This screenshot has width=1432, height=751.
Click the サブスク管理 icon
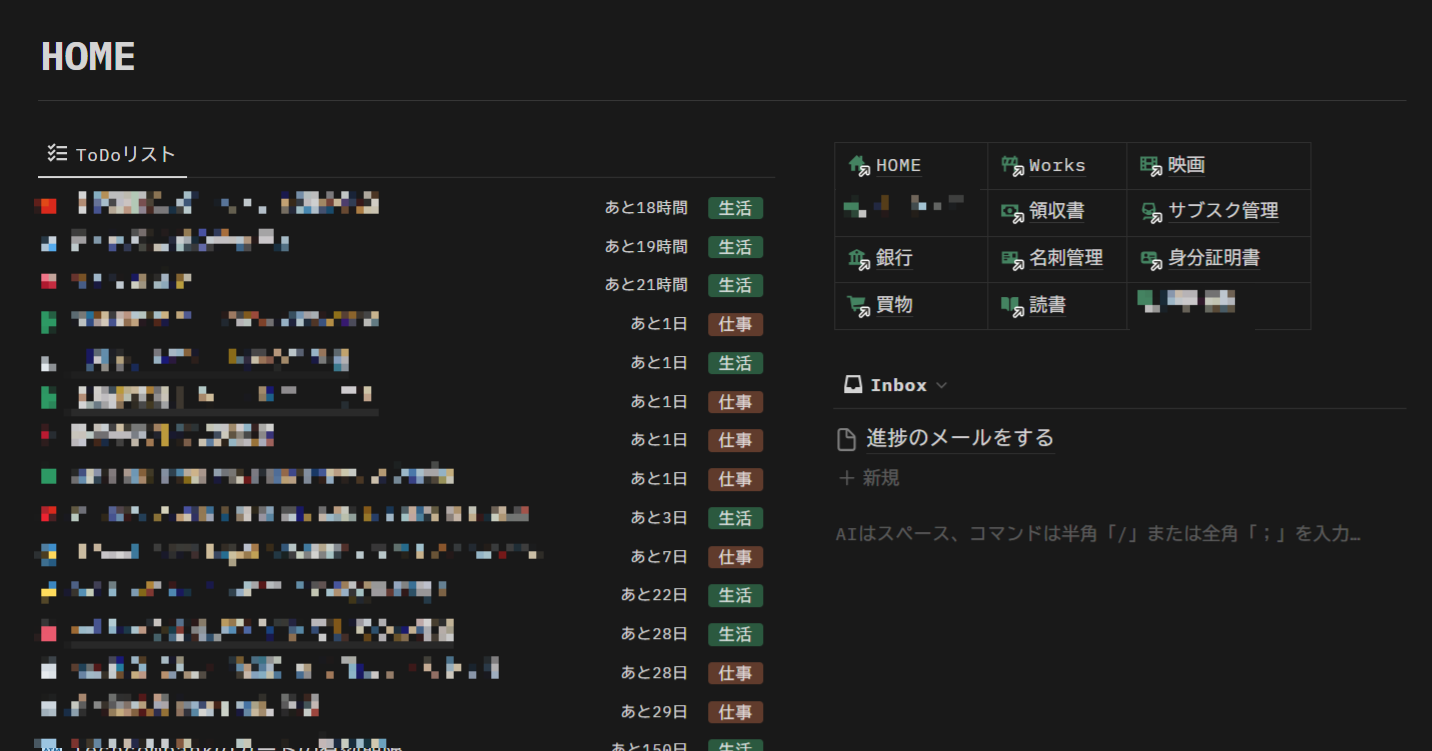pyautogui.click(x=1151, y=212)
